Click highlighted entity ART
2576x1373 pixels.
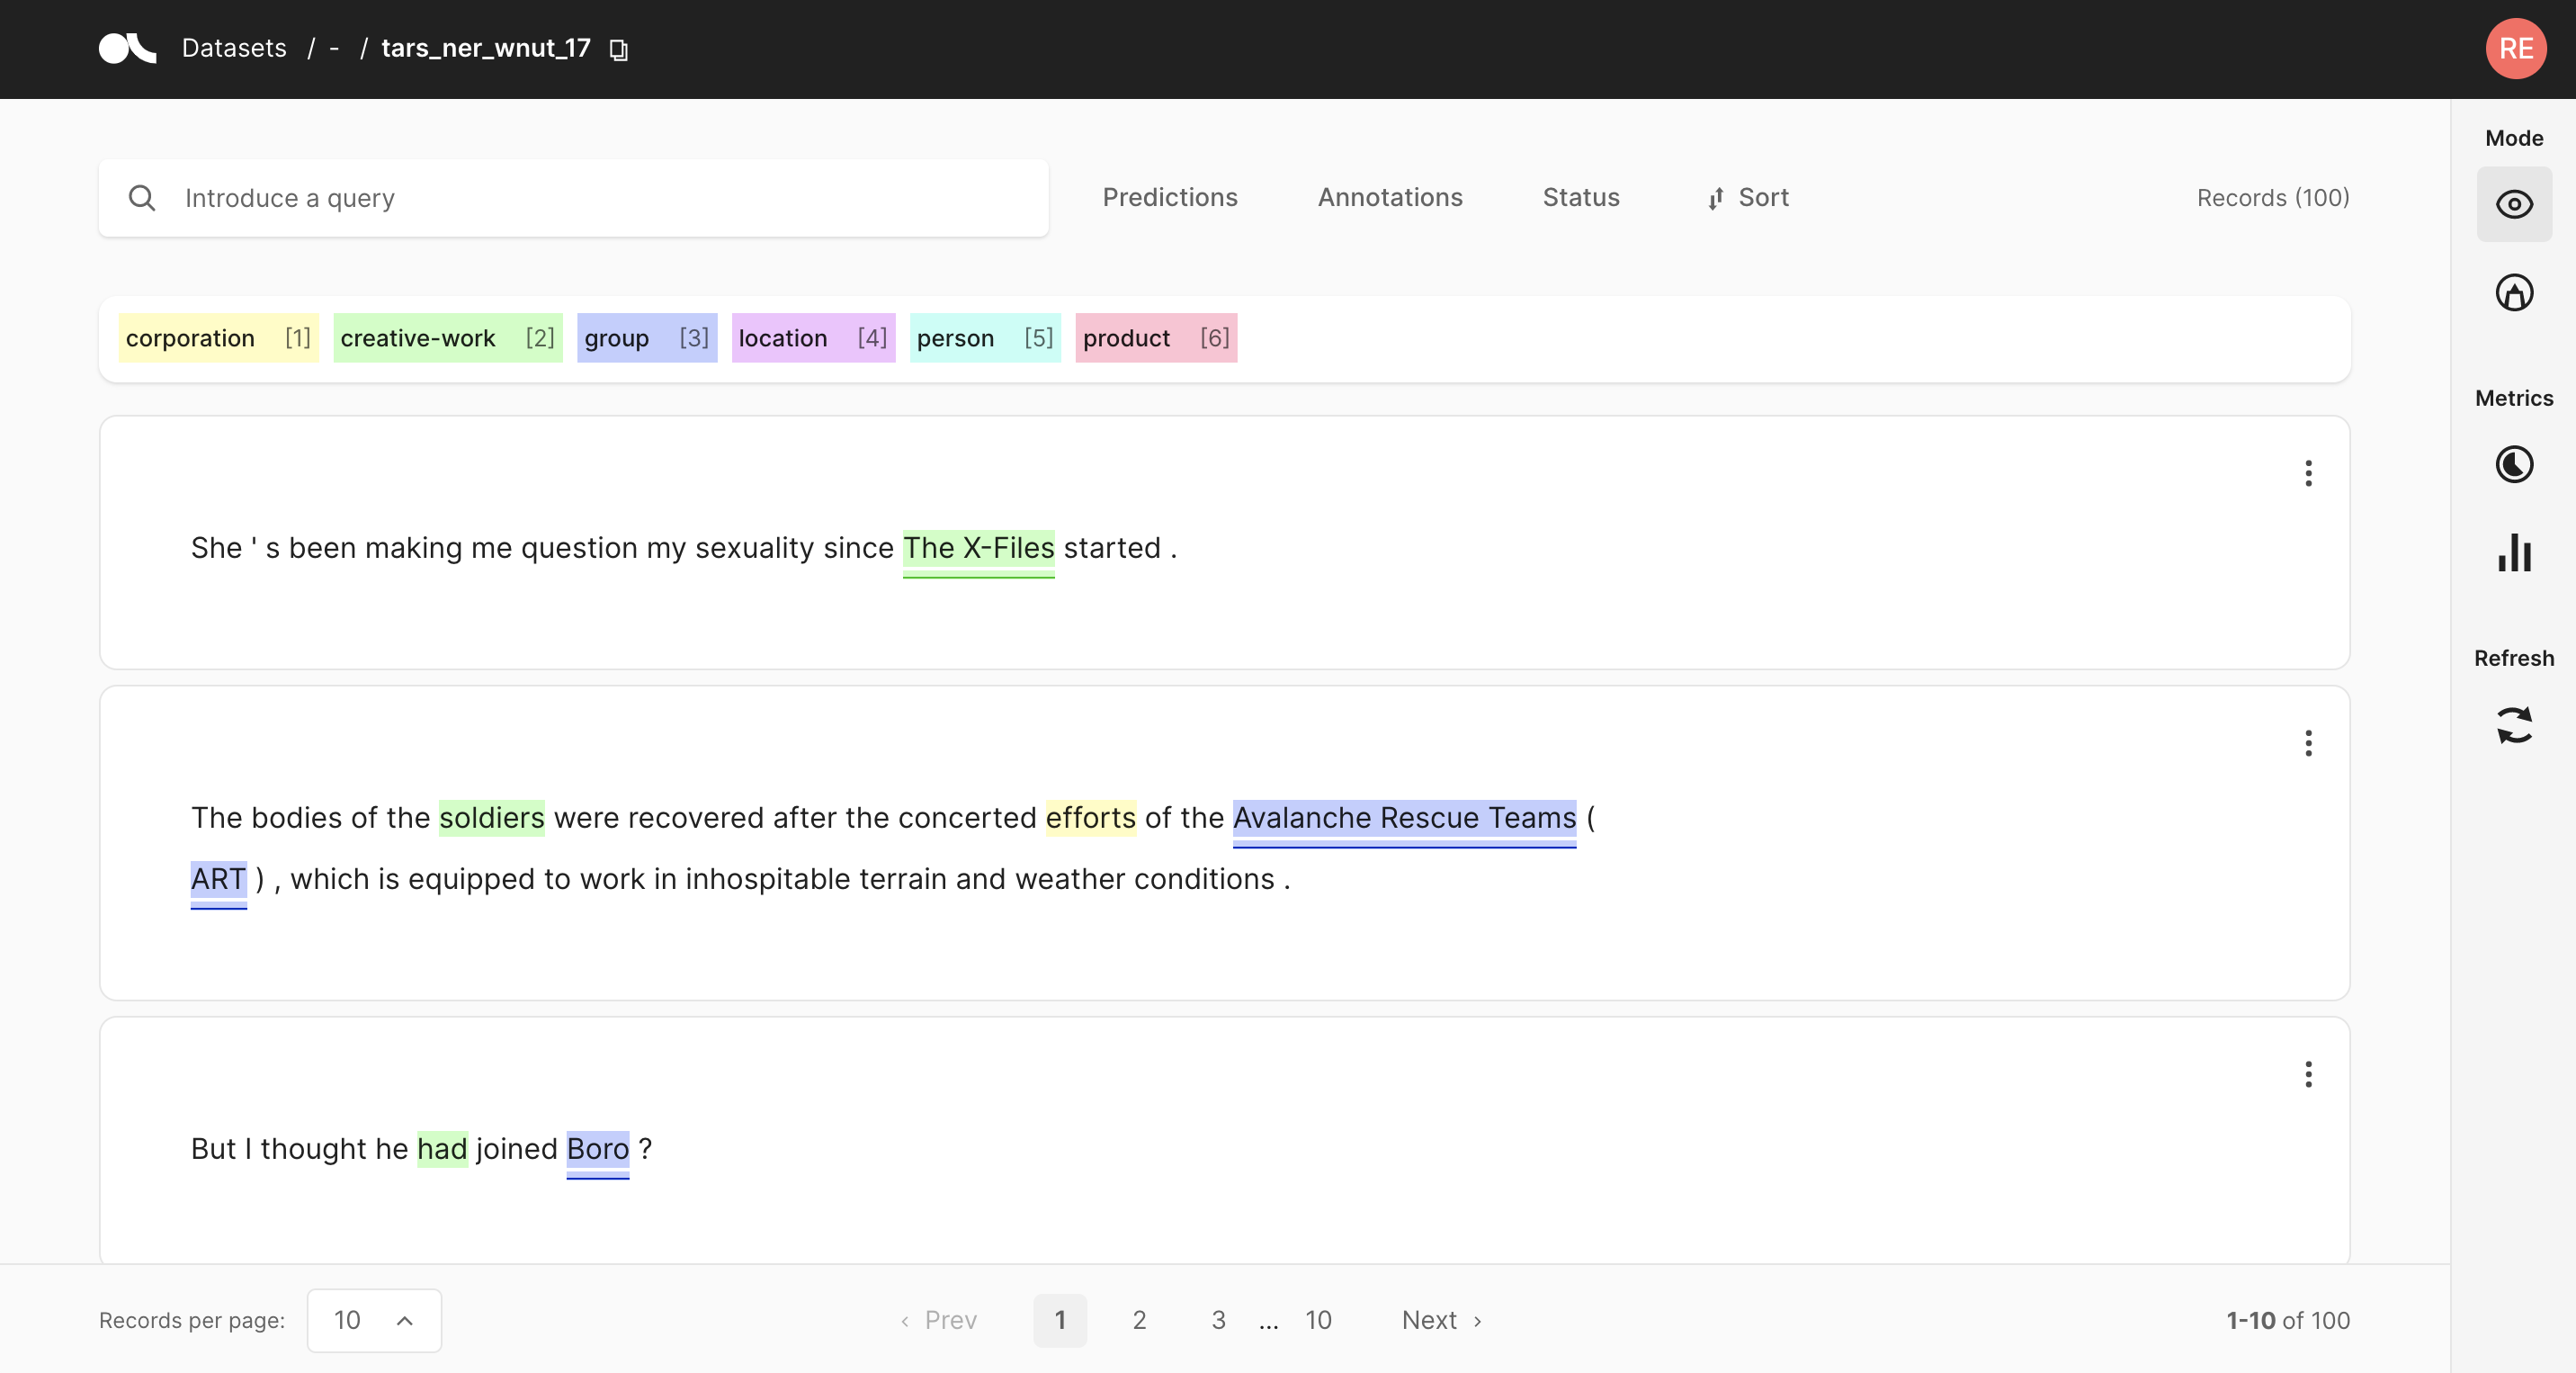tap(218, 879)
